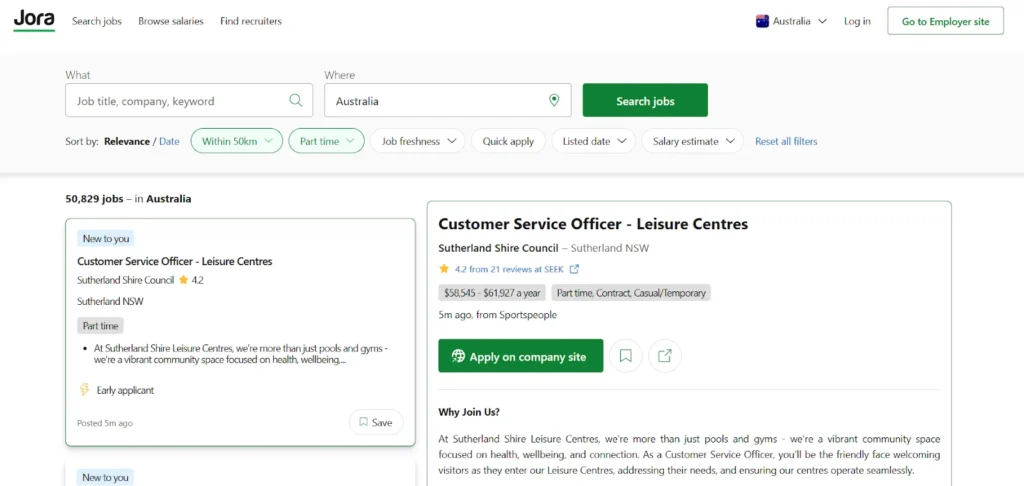The width and height of the screenshot is (1024, 486).
Task: Click the Part time badge on job card
Action: (x=100, y=325)
